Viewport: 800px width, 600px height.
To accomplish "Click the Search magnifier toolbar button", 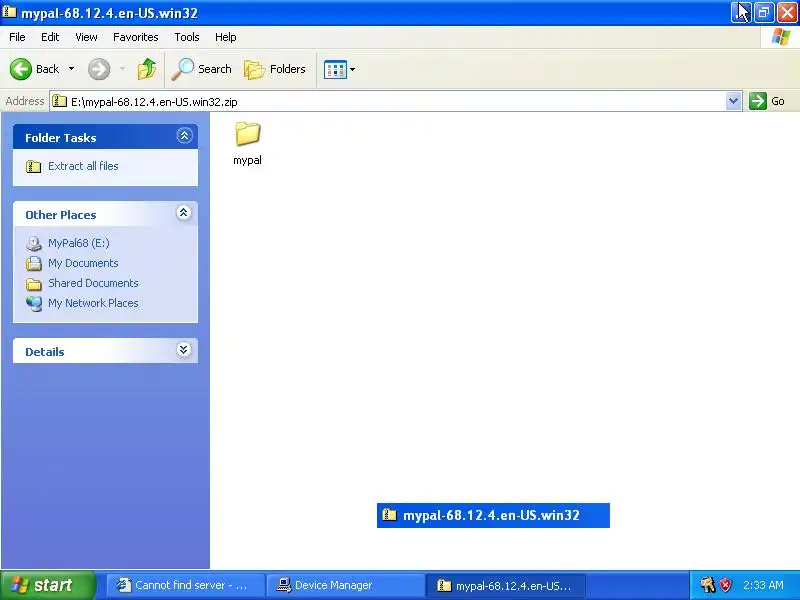I will tap(202, 69).
